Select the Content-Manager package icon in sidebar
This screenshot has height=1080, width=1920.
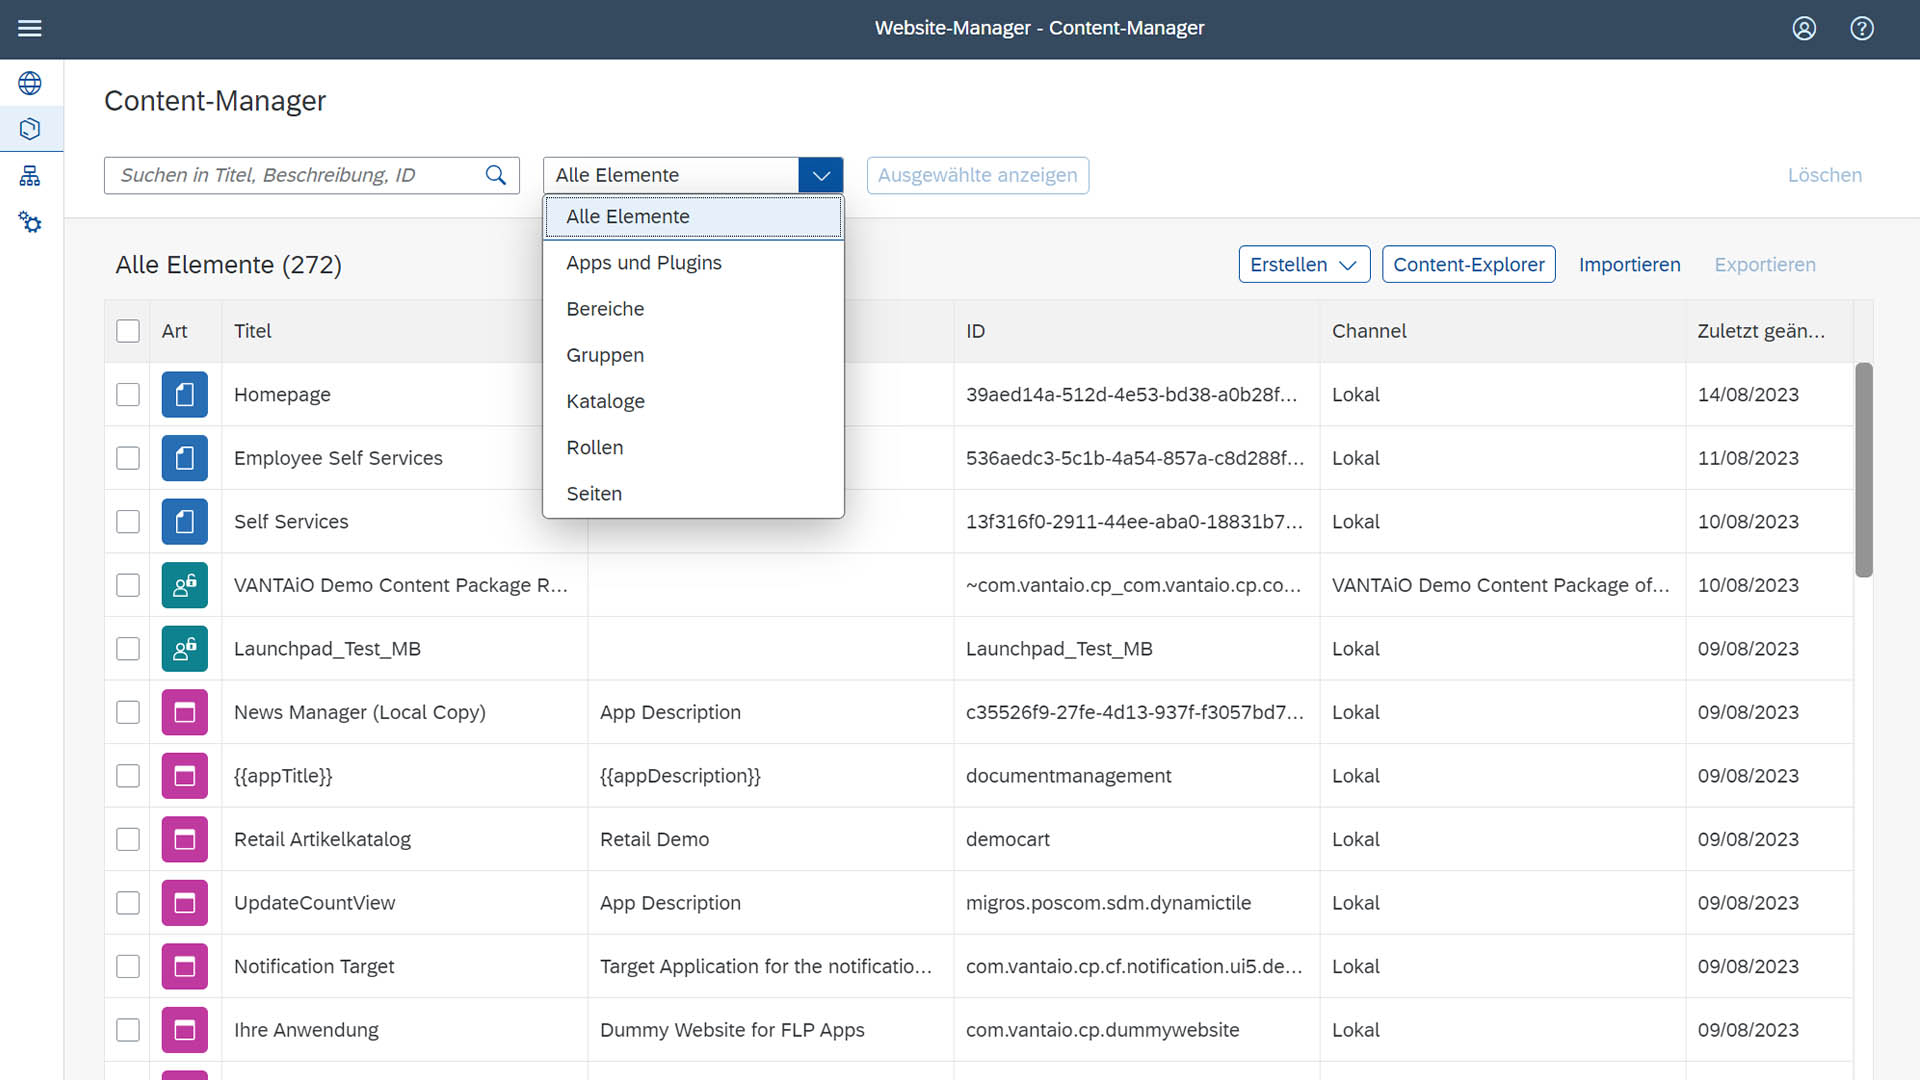[30, 129]
